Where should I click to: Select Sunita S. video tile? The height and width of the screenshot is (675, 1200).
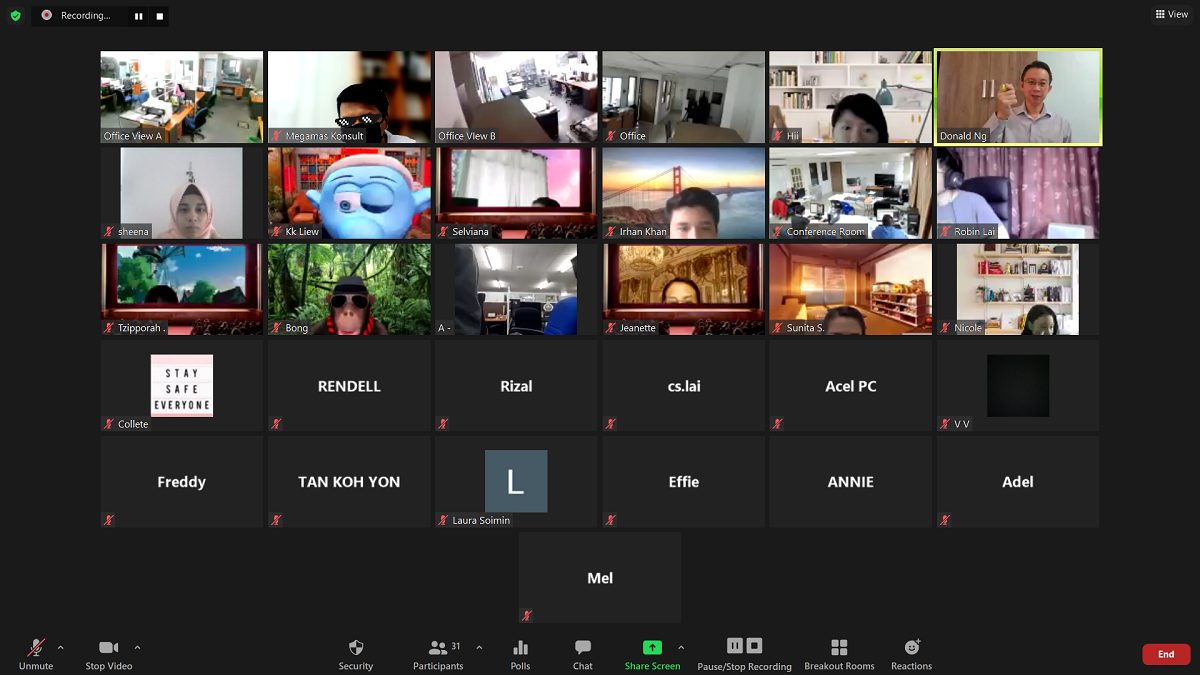(850, 289)
